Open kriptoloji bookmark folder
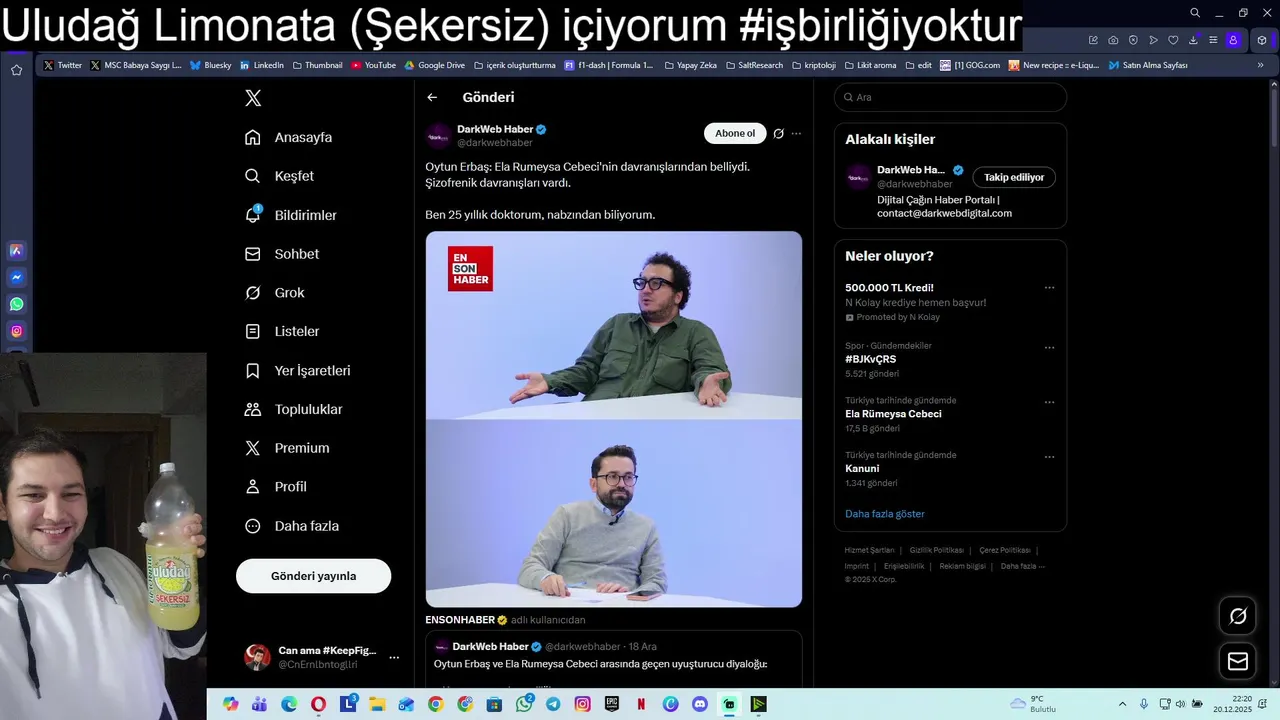The height and width of the screenshot is (720, 1280). pos(814,65)
